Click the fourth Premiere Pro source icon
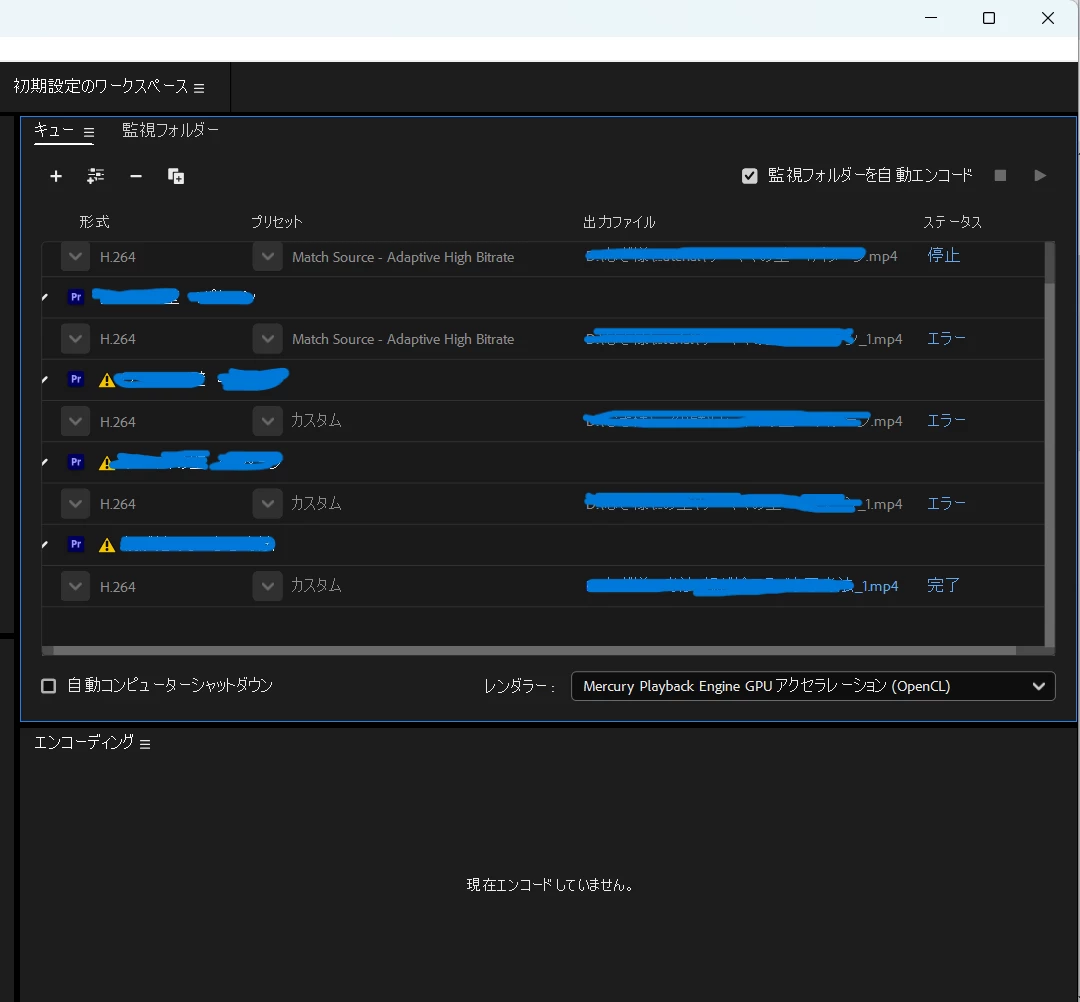 point(76,544)
